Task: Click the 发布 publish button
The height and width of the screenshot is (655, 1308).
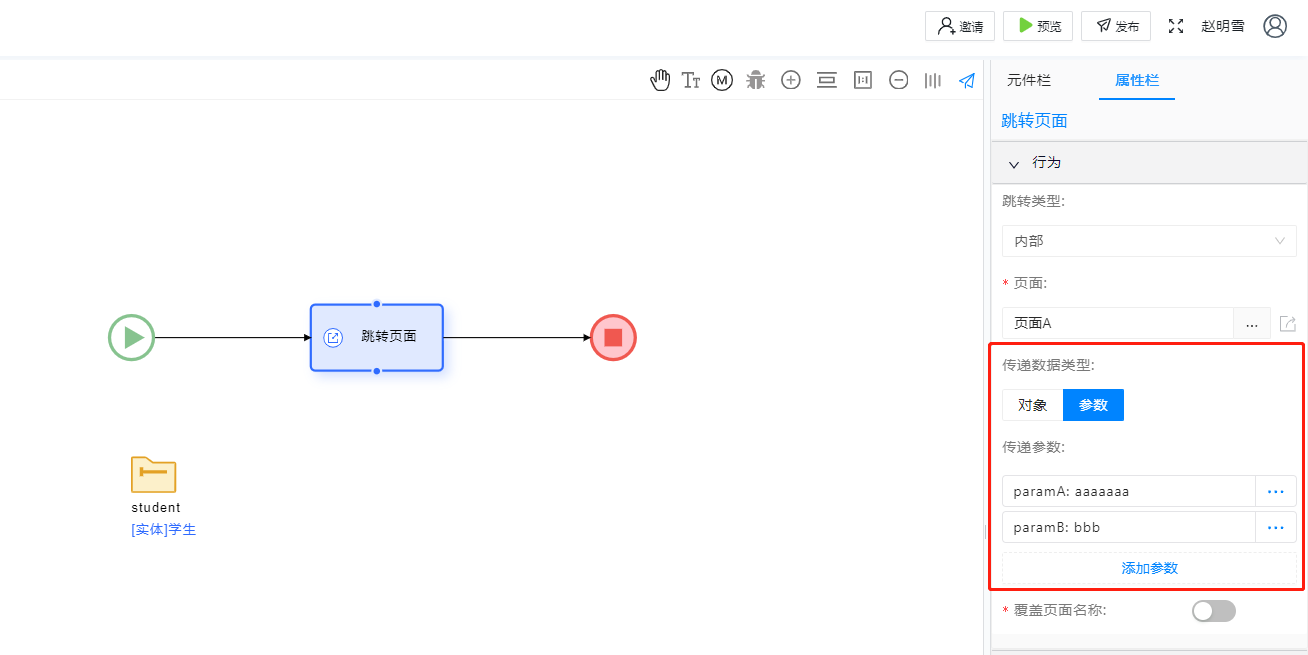Action: 1116,26
